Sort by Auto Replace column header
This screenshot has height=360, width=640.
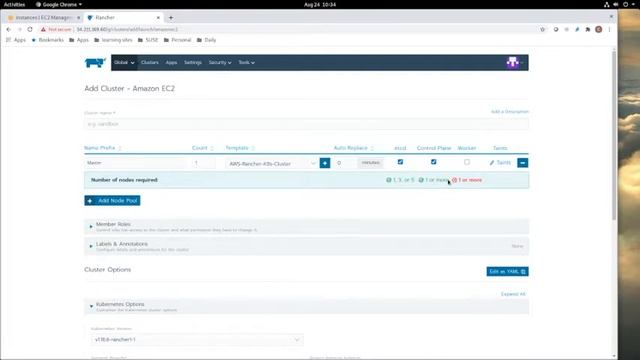coord(353,148)
